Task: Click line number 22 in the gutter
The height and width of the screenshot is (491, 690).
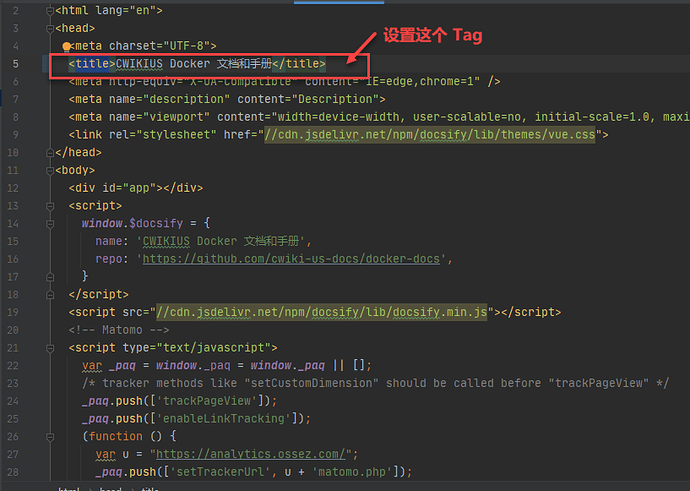Action: pyautogui.click(x=14, y=365)
